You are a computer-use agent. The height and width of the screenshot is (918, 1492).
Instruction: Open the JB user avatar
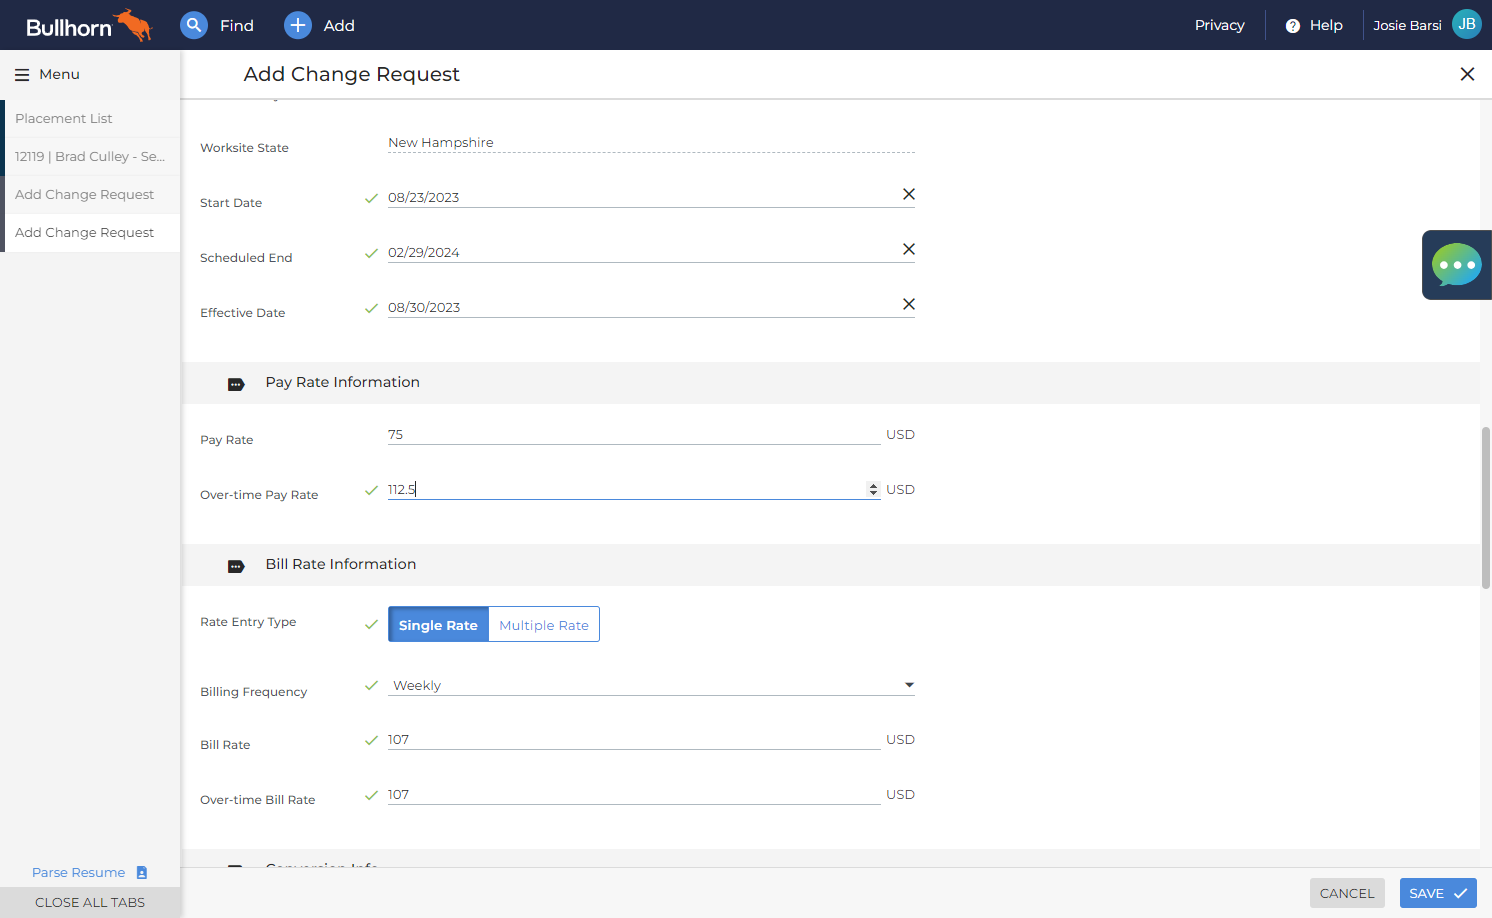tap(1467, 24)
